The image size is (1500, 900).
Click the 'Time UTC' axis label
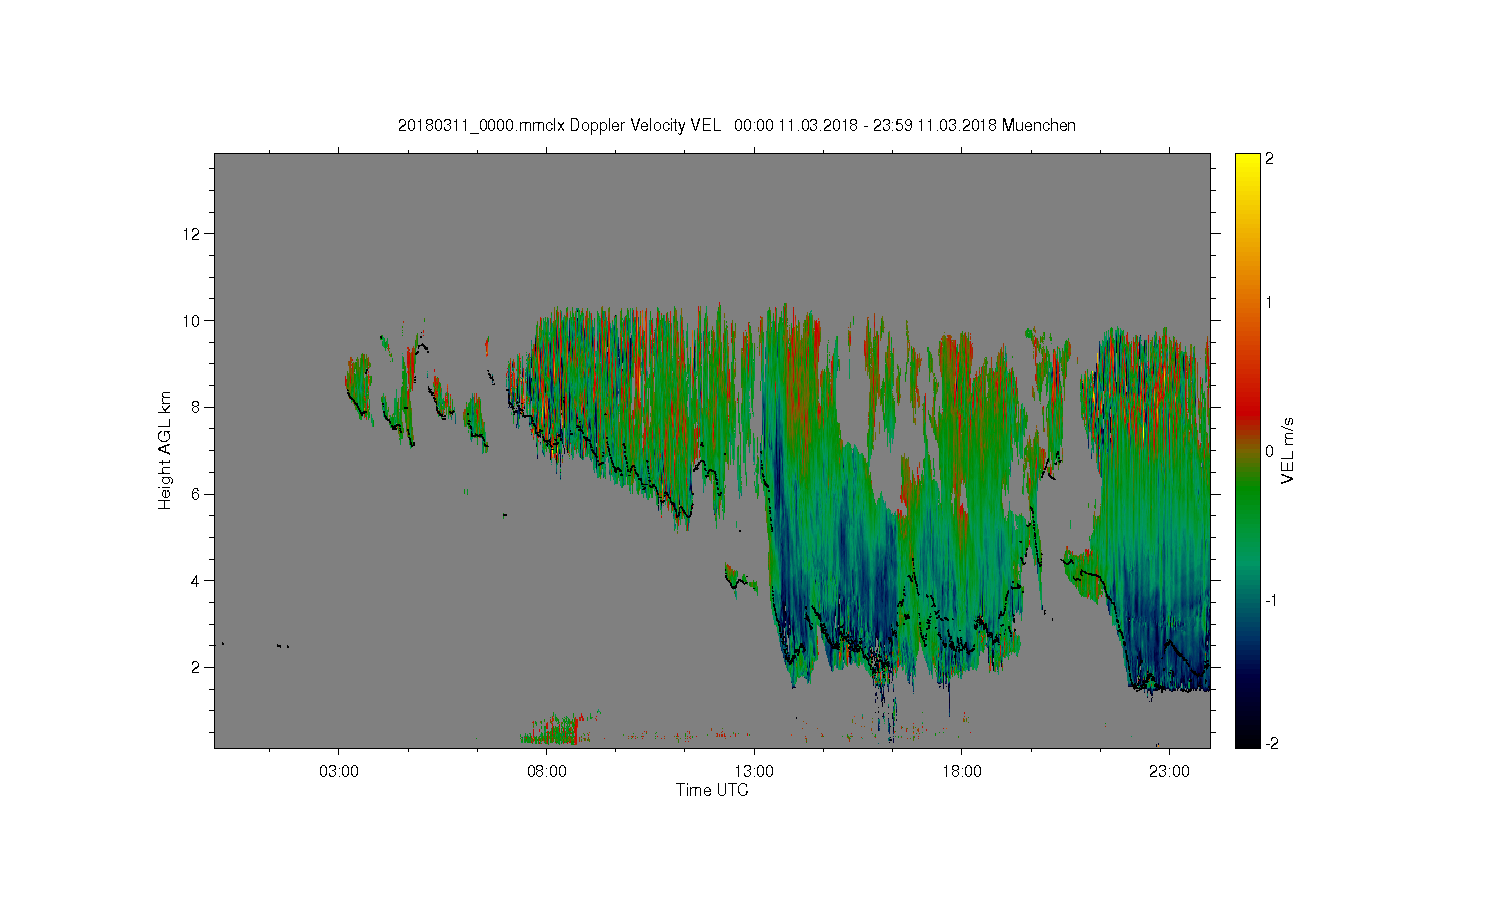click(x=712, y=790)
